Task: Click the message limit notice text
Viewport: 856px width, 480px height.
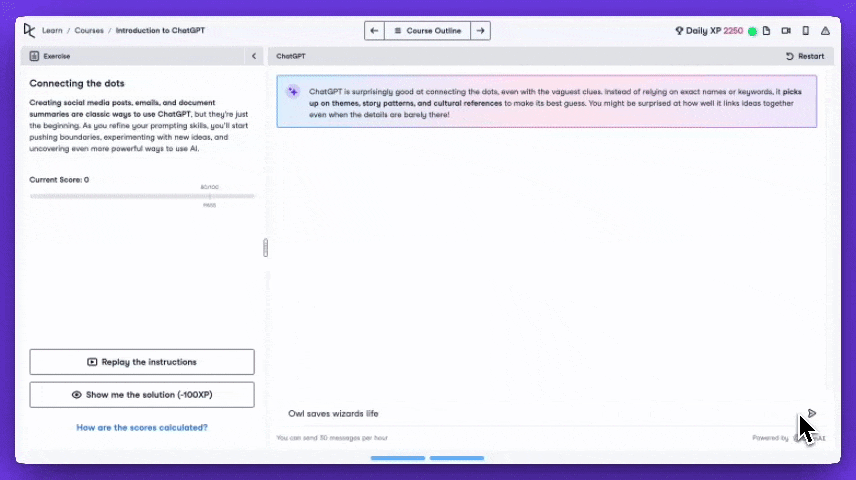Action: coord(332,438)
